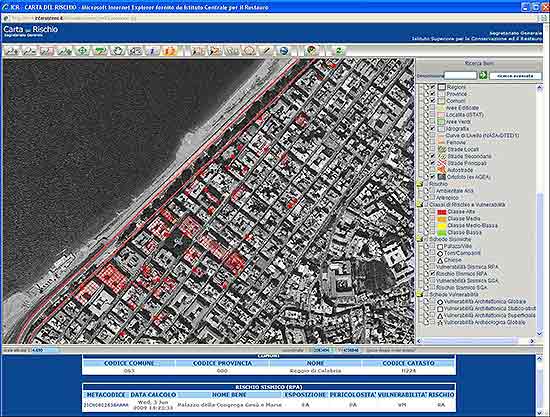Click the Torri/Campanili circle symbol
Screen dimensions: 550x417
[440, 253]
